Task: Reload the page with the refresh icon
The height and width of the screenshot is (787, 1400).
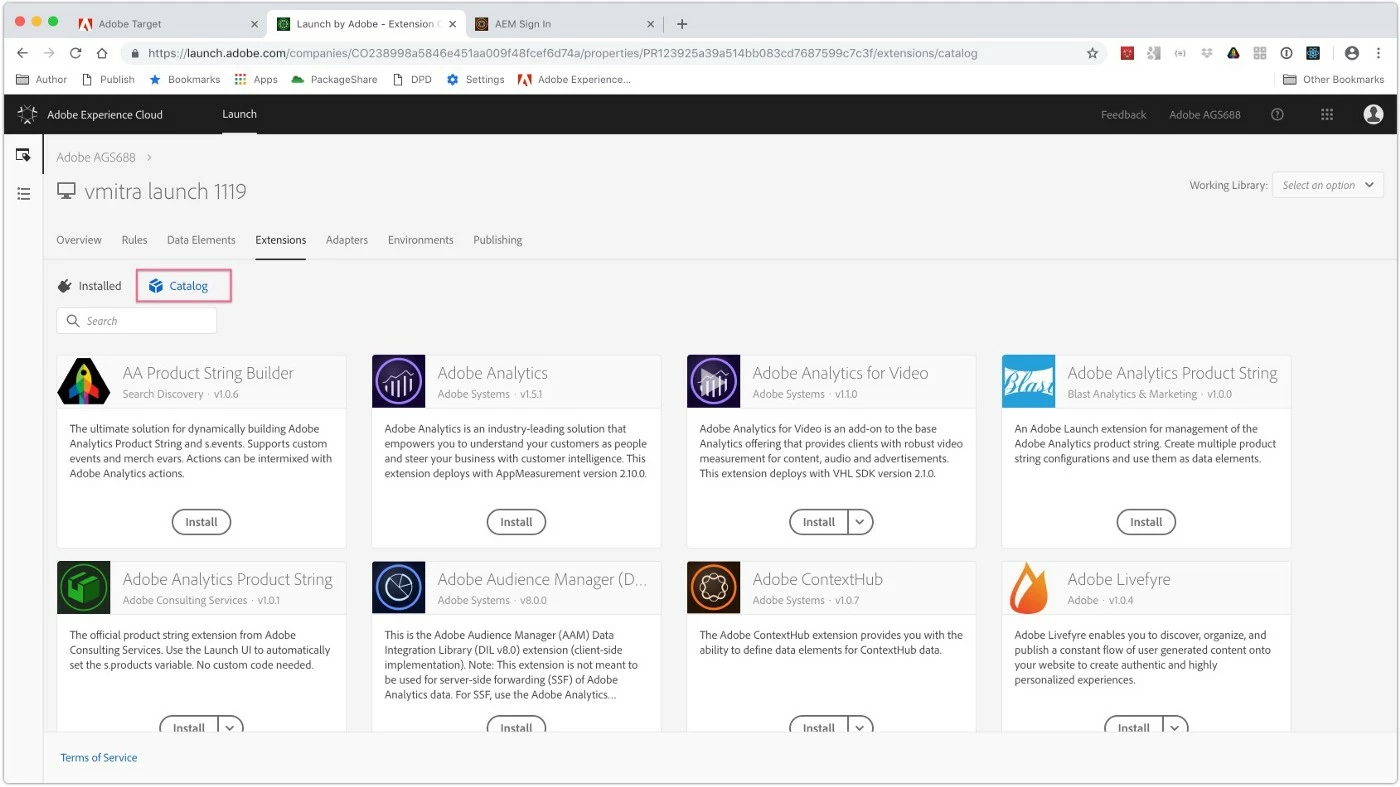Action: 75,53
